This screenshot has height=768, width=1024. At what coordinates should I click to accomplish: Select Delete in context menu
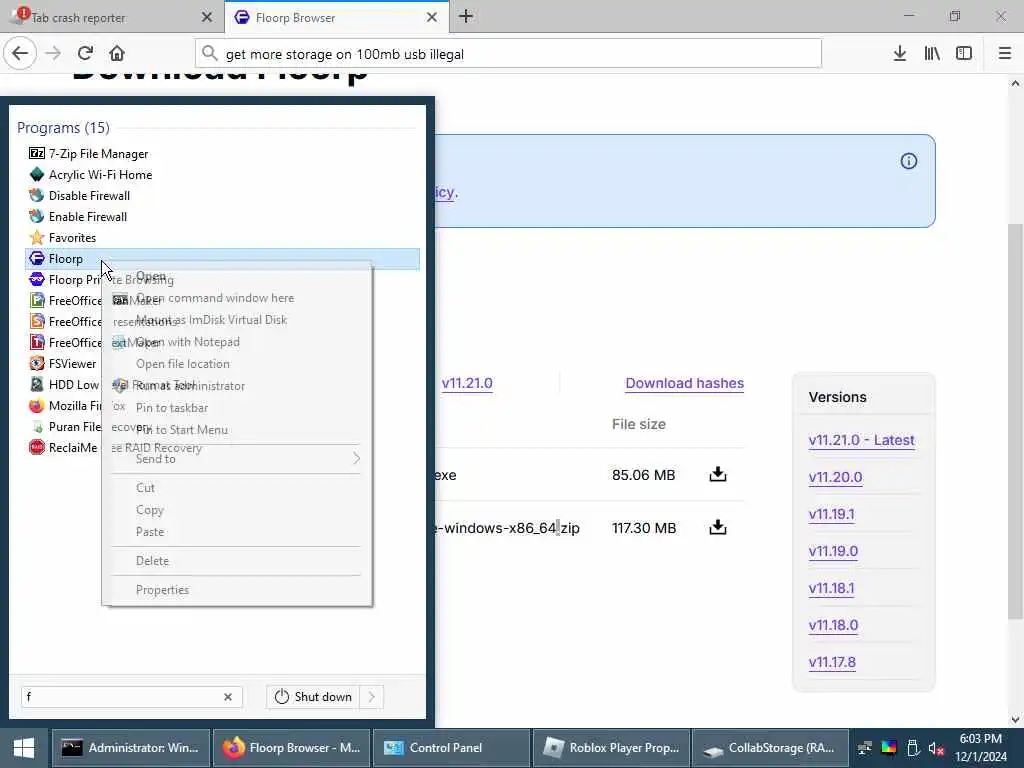(x=236, y=560)
